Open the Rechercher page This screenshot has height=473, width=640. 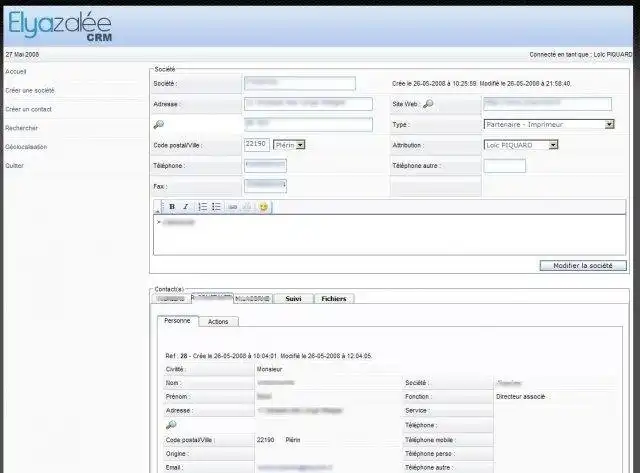click(x=22, y=128)
